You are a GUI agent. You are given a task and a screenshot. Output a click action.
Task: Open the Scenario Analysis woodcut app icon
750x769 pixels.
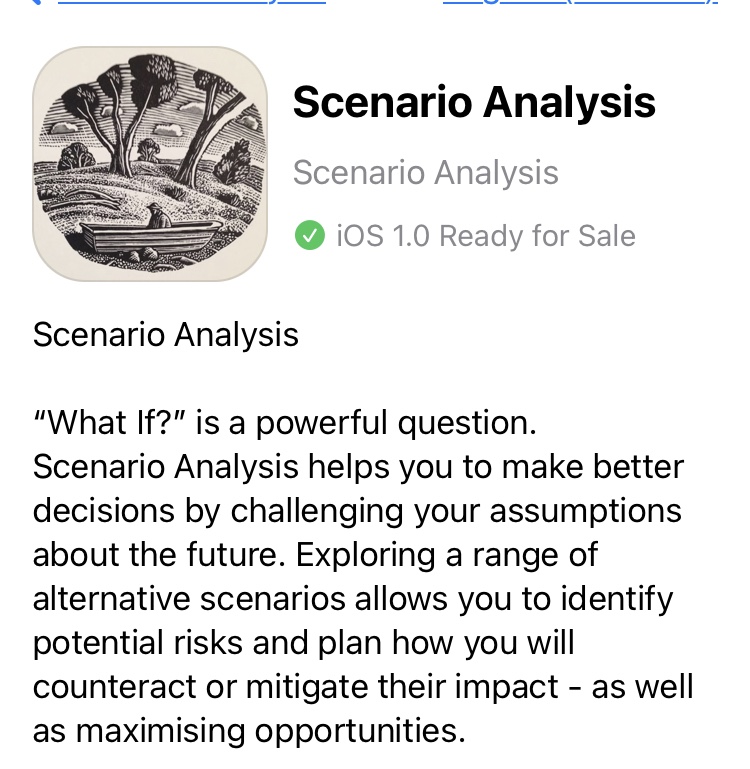pos(150,163)
